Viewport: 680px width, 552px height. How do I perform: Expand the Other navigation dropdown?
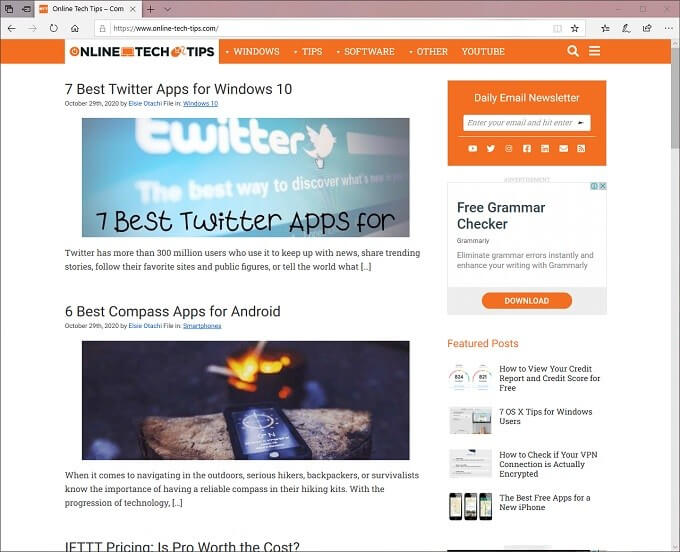click(x=428, y=52)
